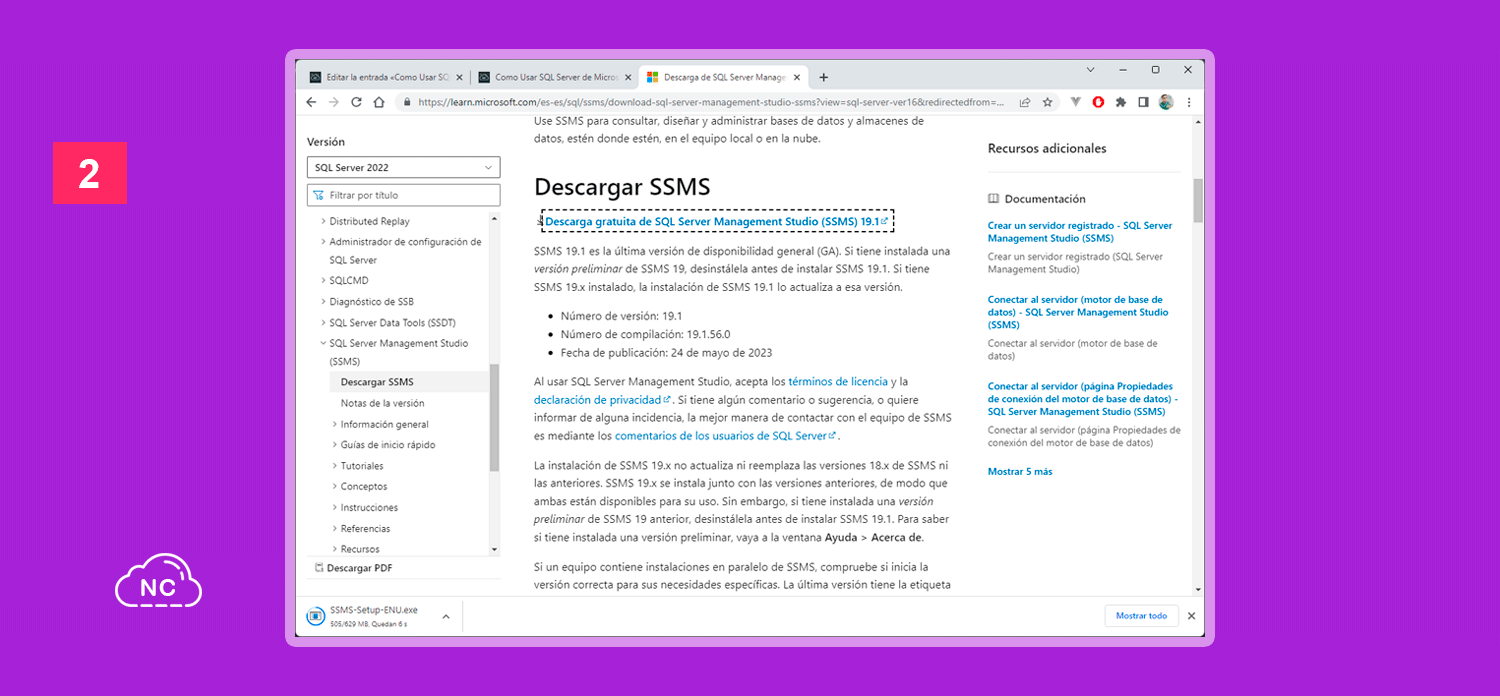Image resolution: width=1500 pixels, height=696 pixels.
Task: Click 'Mostrar 5 más' link
Action: 1020,471
